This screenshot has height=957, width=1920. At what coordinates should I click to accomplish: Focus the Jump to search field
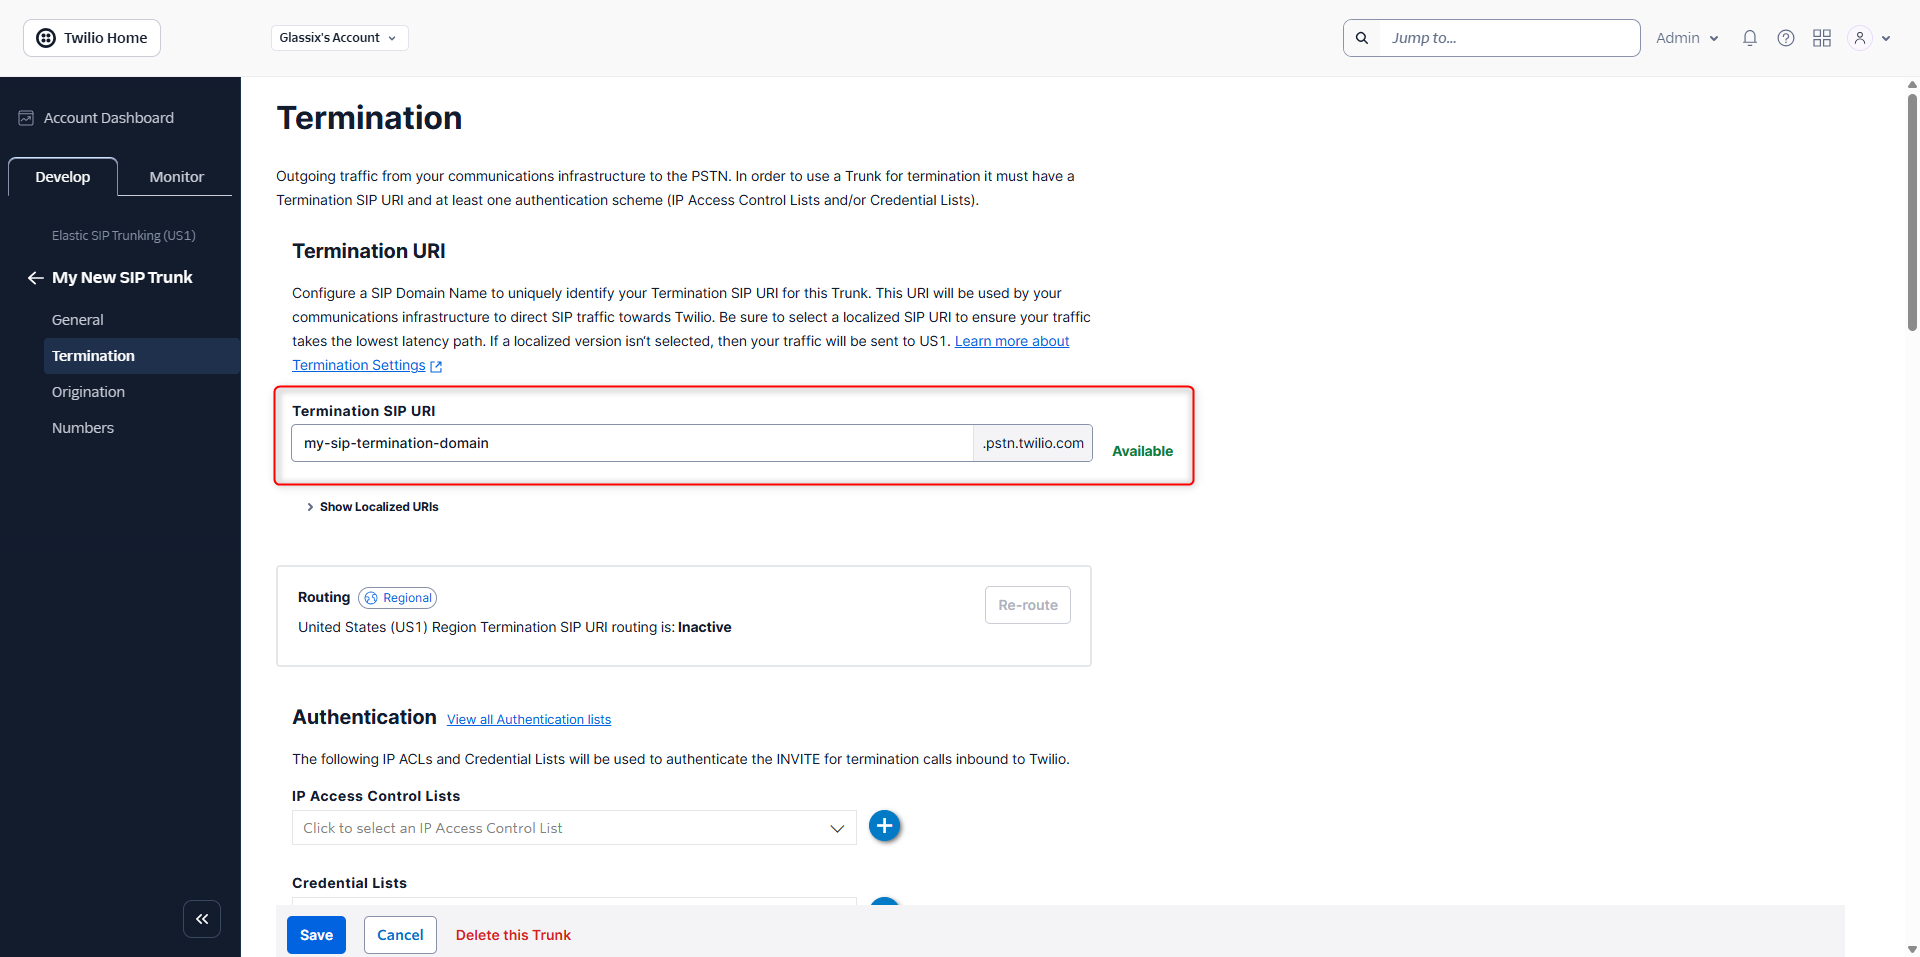(x=1509, y=38)
